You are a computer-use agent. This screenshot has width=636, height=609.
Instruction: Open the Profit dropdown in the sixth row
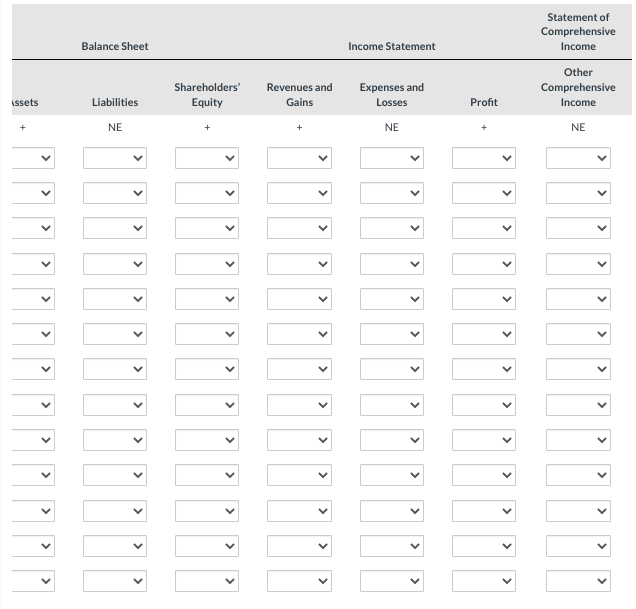tap(484, 334)
